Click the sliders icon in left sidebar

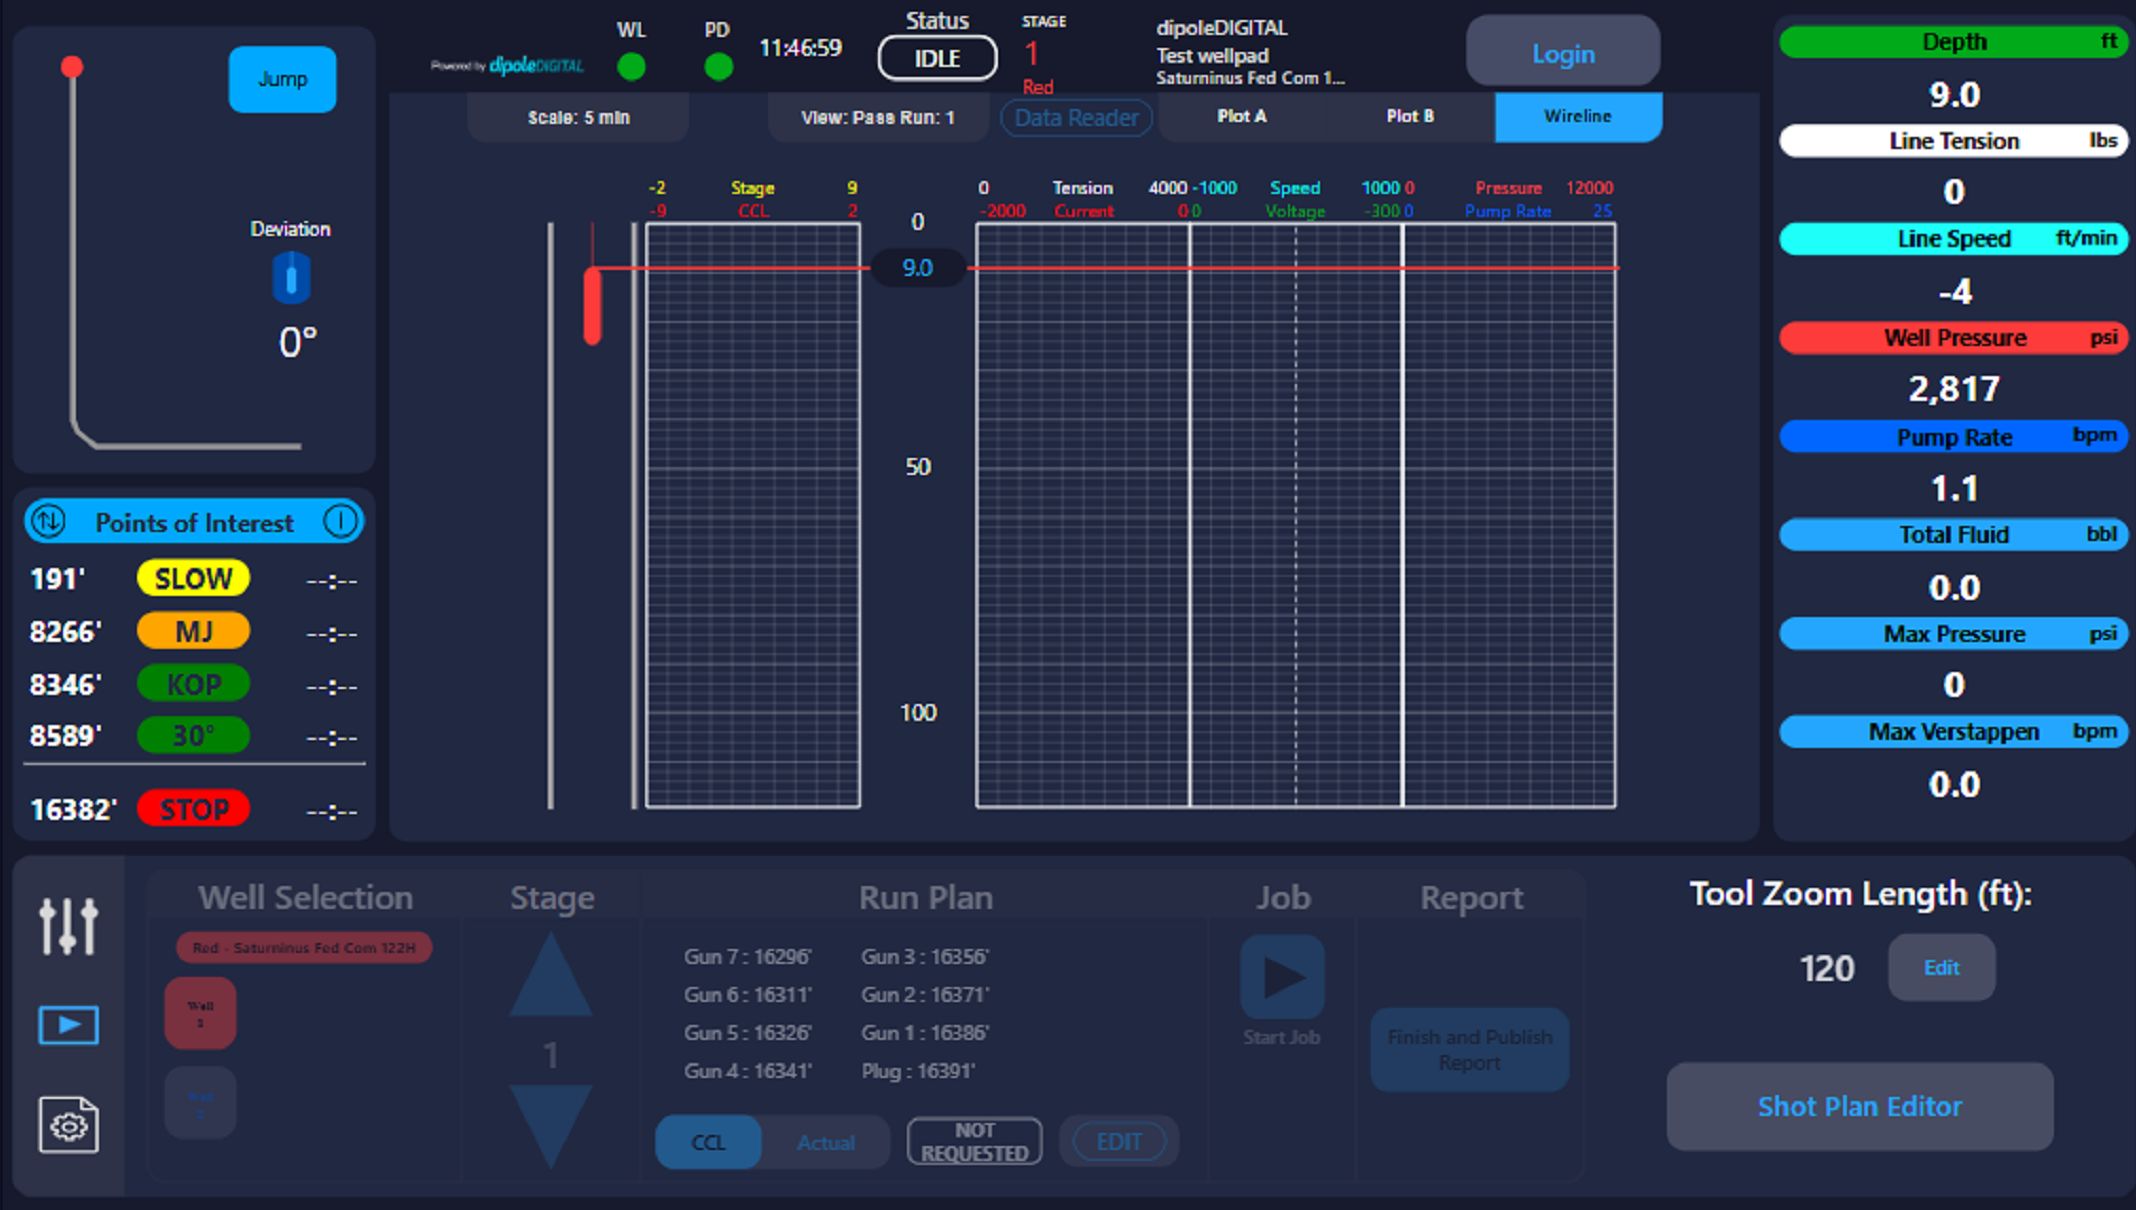68,925
